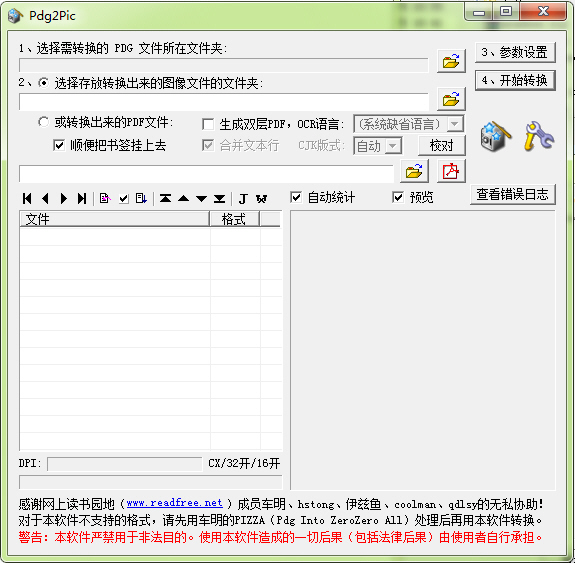This screenshot has height=563, width=575.
Task: Click the 4、开始转换 button
Action: pyautogui.click(x=515, y=80)
